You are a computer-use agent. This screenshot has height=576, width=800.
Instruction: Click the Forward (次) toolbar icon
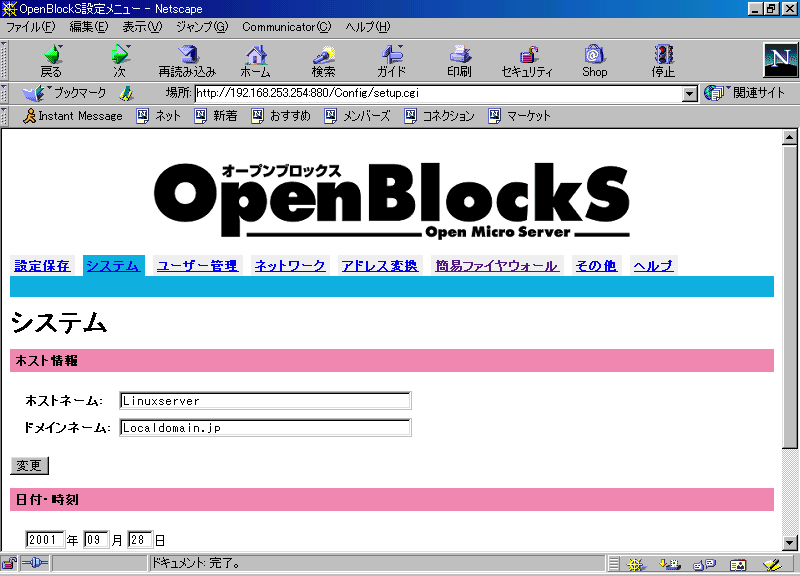[x=120, y=60]
